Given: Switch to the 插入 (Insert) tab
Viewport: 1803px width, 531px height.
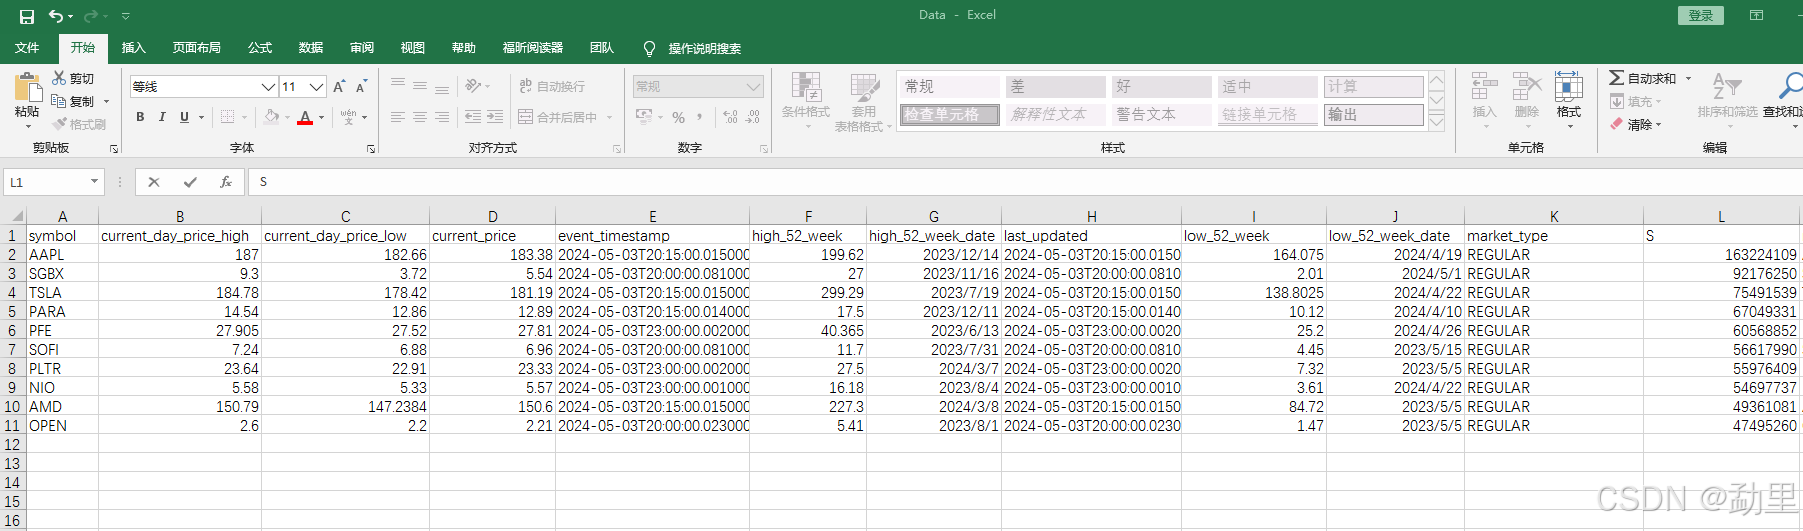Looking at the screenshot, I should tap(133, 48).
